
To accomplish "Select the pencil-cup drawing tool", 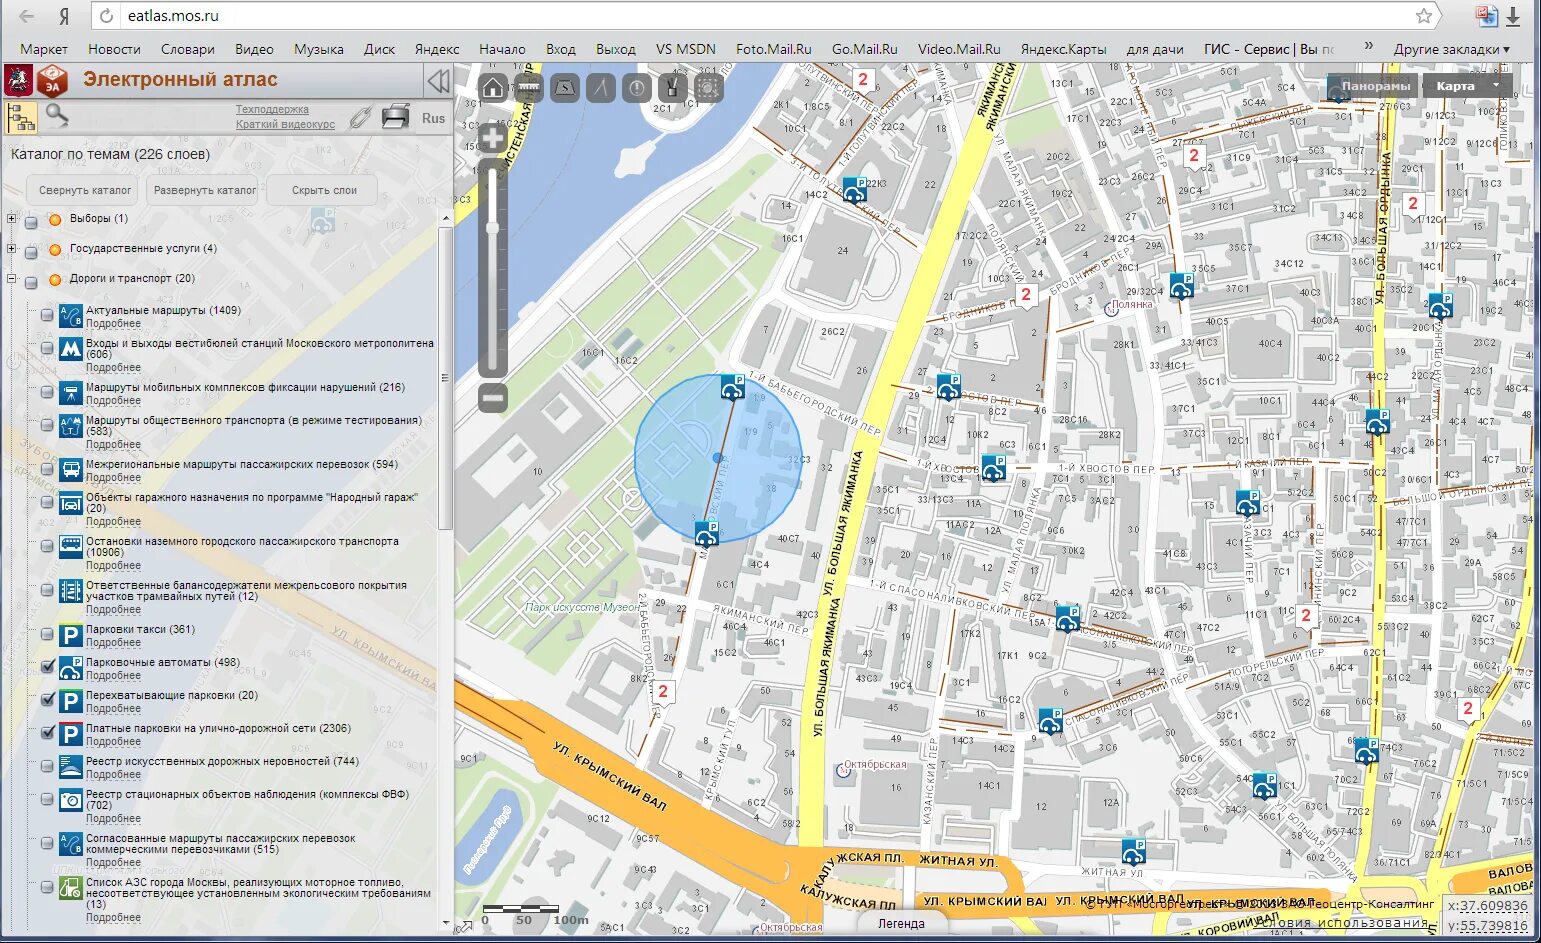I will [x=673, y=88].
